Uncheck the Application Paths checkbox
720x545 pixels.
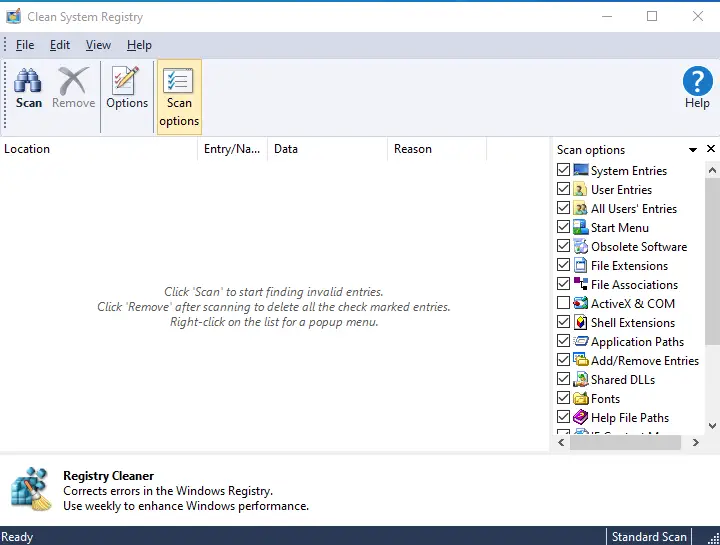click(x=563, y=341)
